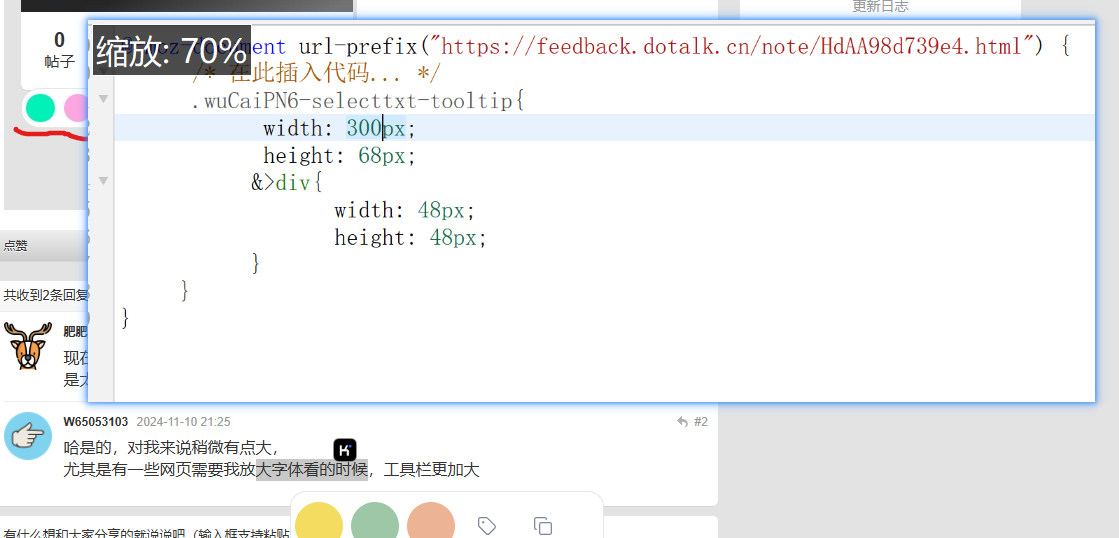The width and height of the screenshot is (1119, 538).
Task: Choose the orange-peach color in bottom toolbar
Action: pyautogui.click(x=431, y=520)
